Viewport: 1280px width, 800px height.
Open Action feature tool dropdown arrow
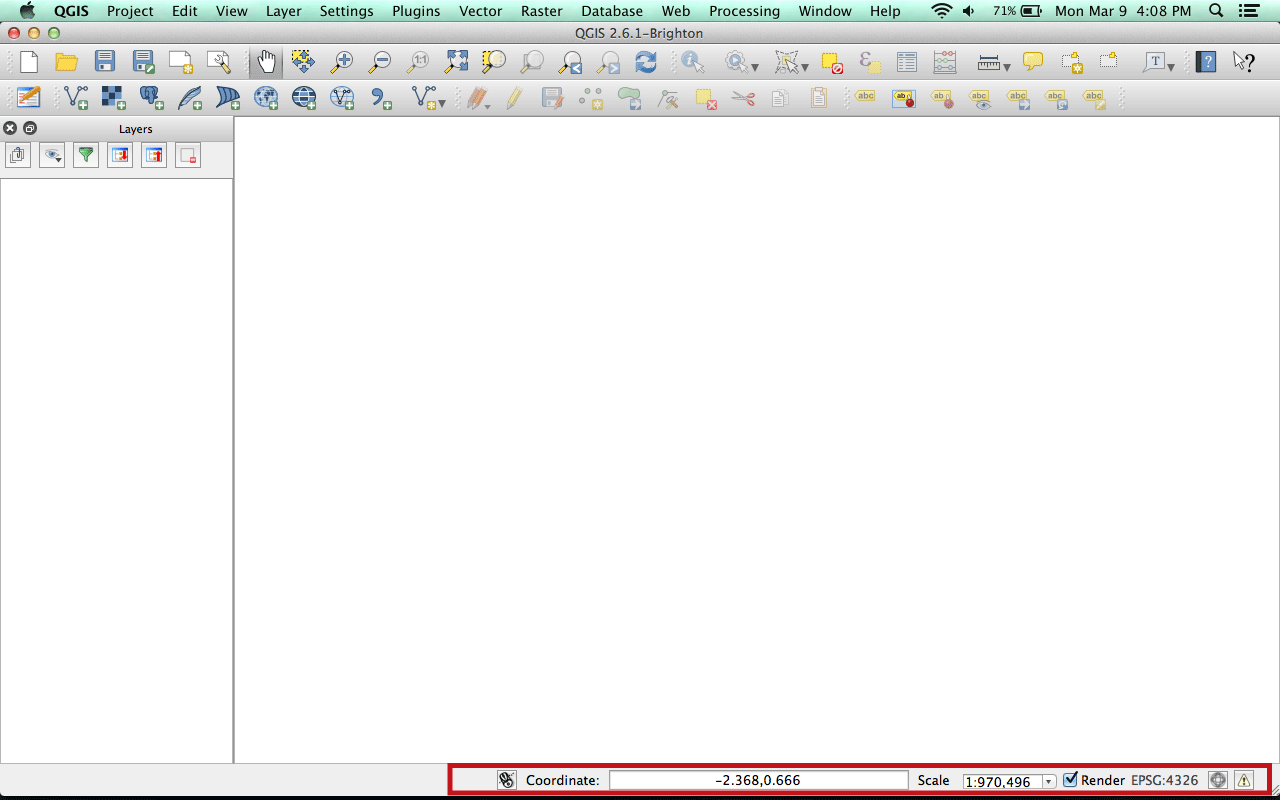coord(755,67)
